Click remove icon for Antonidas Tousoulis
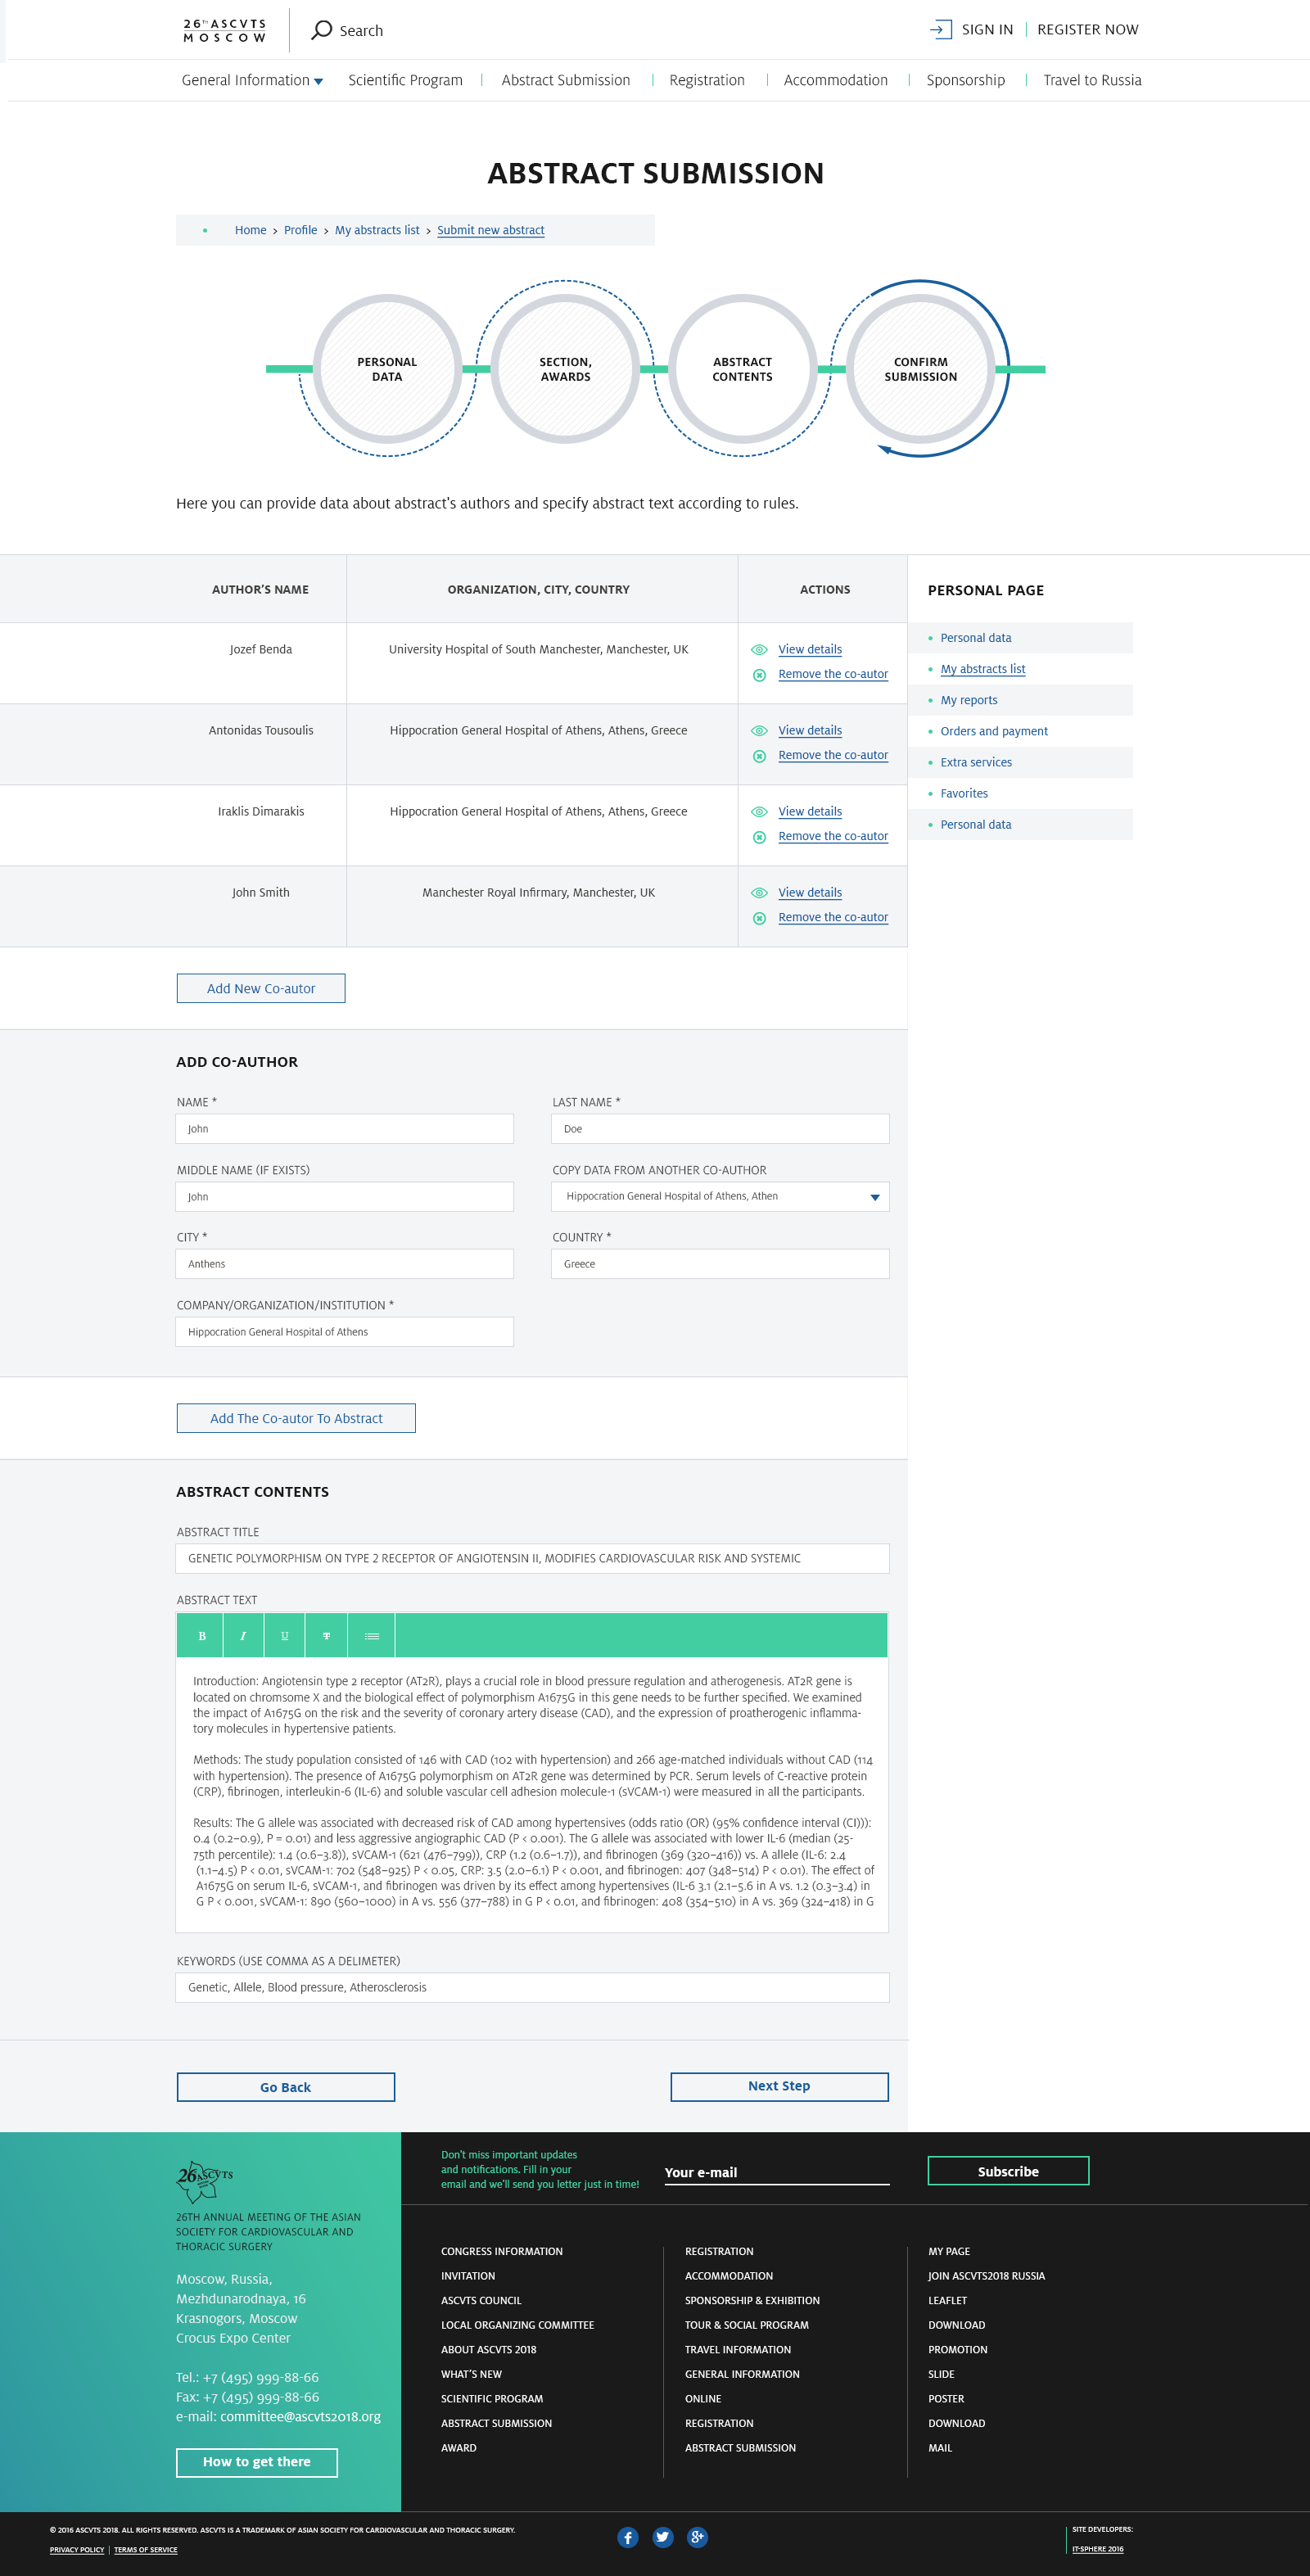The width and height of the screenshot is (1310, 2576). pyautogui.click(x=759, y=756)
